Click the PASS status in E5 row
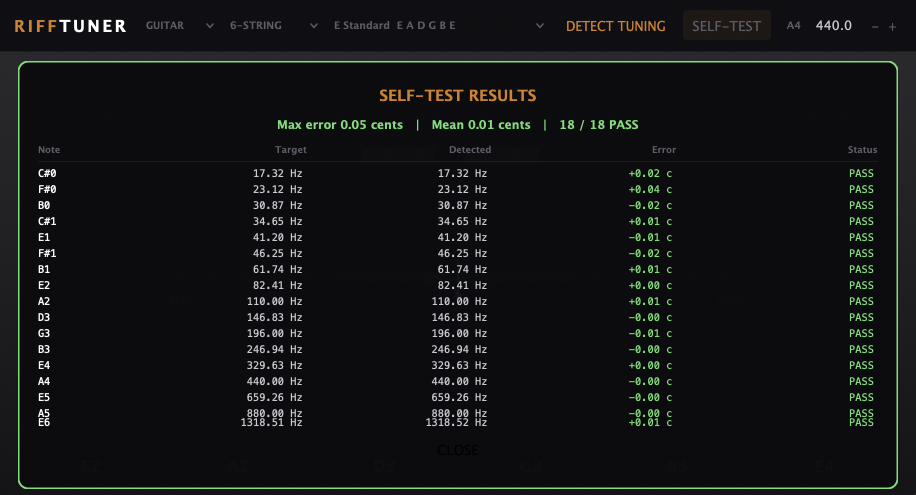This screenshot has height=495, width=916. click(861, 397)
